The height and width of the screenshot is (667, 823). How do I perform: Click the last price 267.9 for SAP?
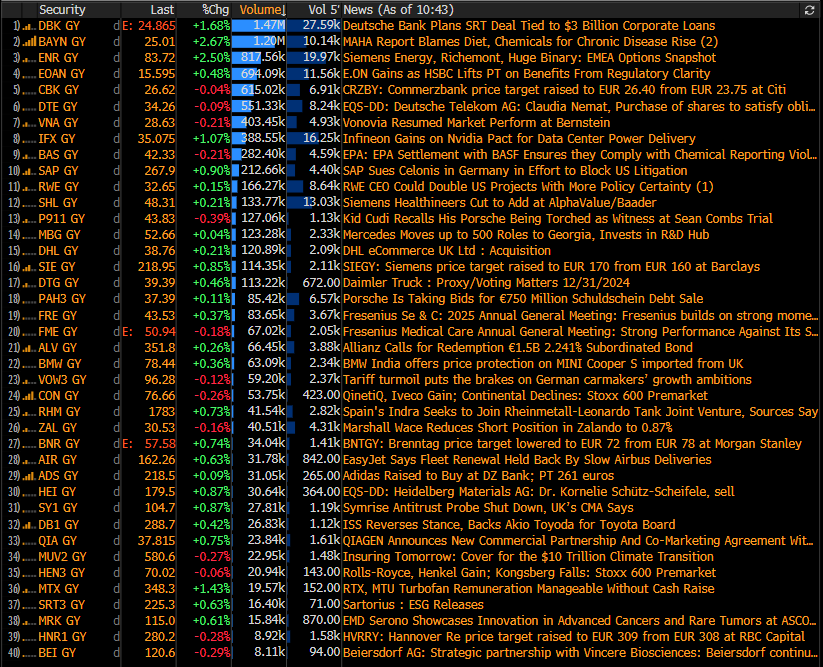tap(160, 171)
